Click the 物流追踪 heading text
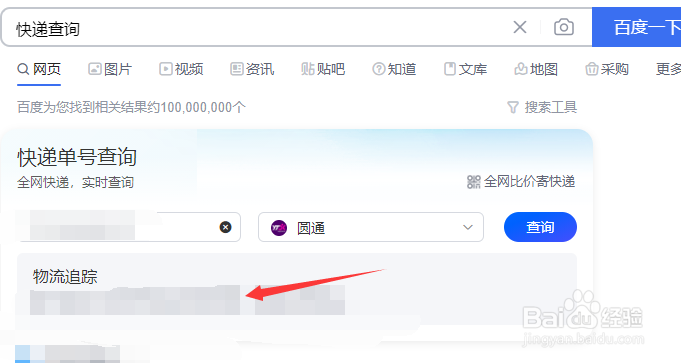The height and width of the screenshot is (363, 681). [65, 277]
